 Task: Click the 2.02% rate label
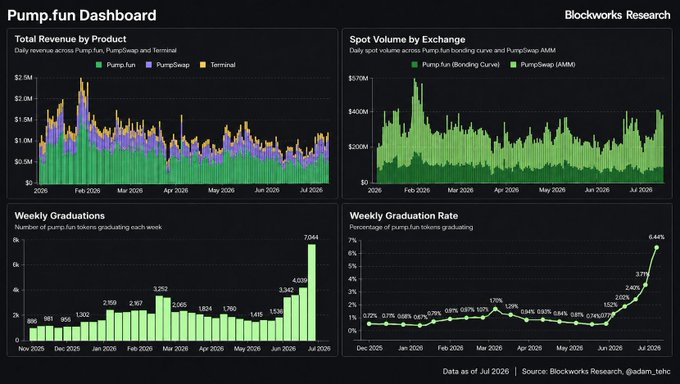pos(623,297)
